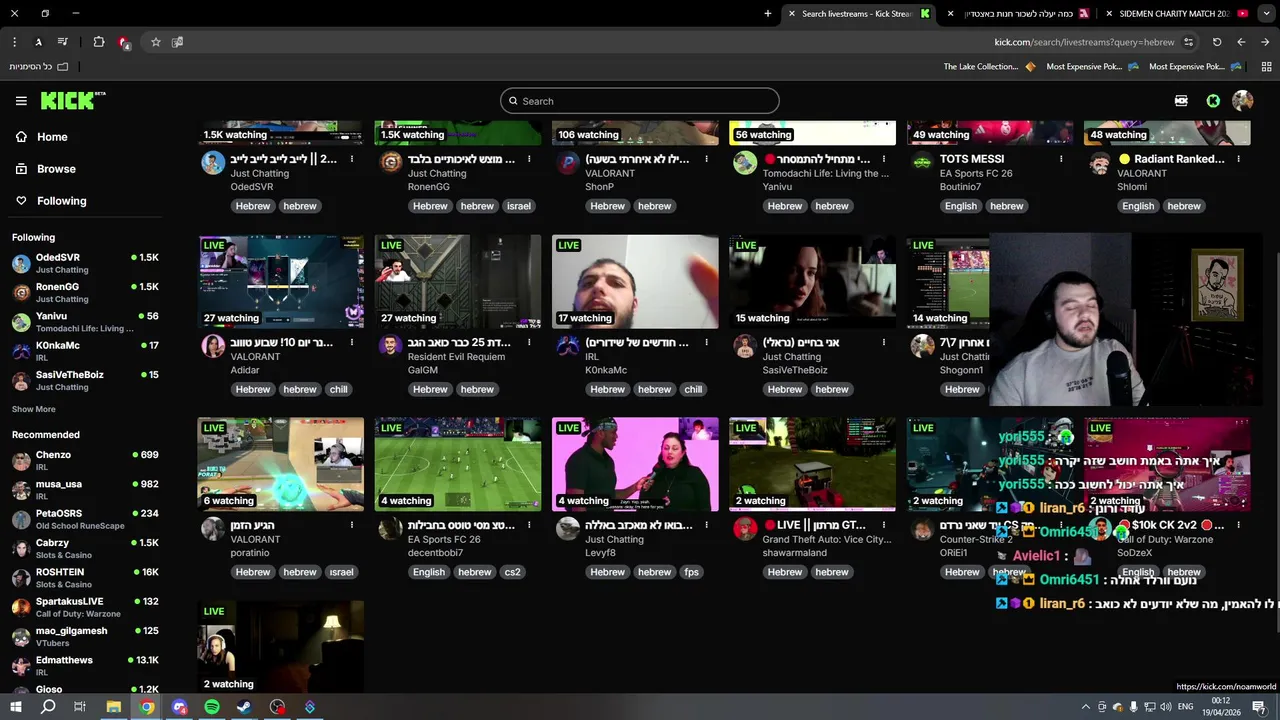Open the site information tune icon

[x=1188, y=42]
